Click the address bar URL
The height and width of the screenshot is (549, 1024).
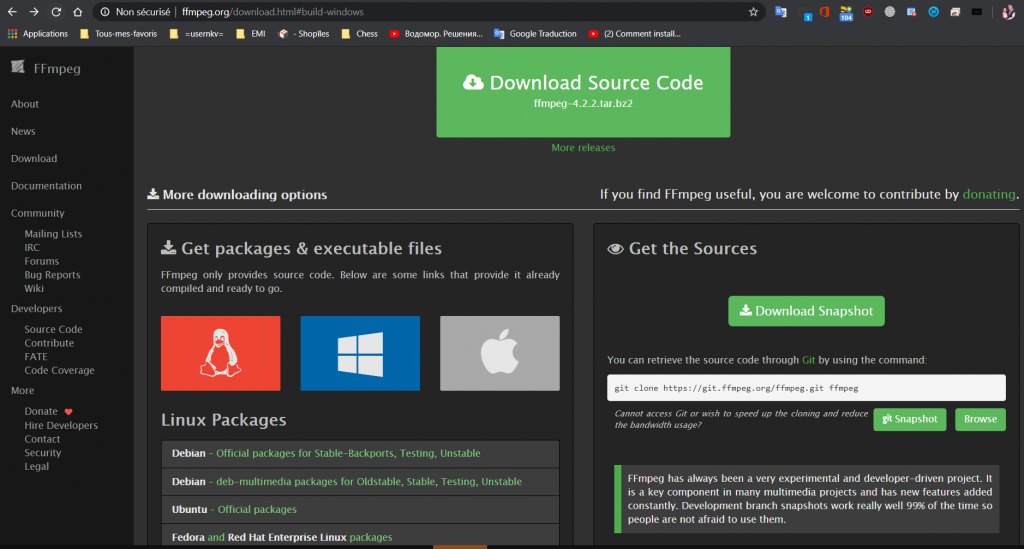click(x=272, y=12)
